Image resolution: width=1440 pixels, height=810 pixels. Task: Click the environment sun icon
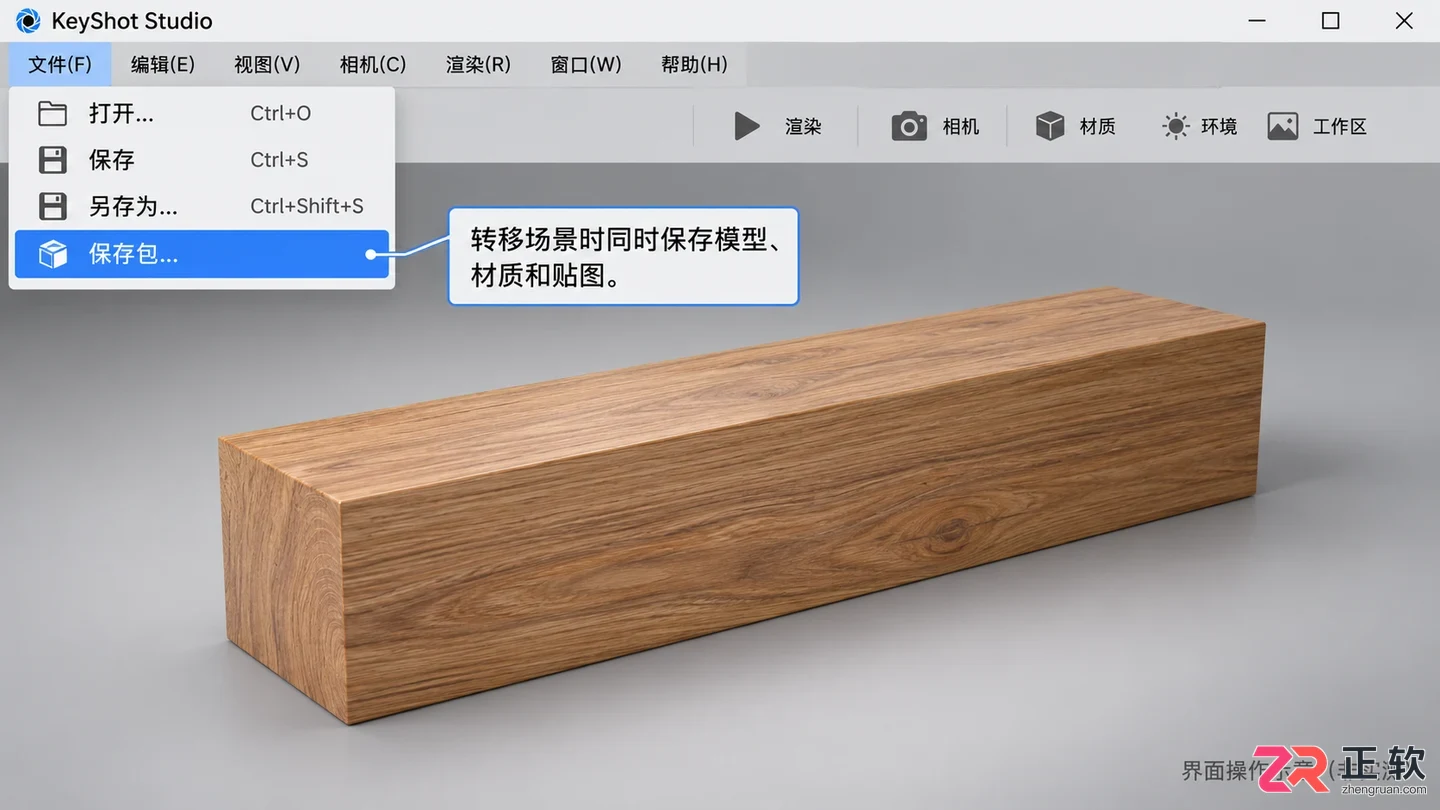1175,126
